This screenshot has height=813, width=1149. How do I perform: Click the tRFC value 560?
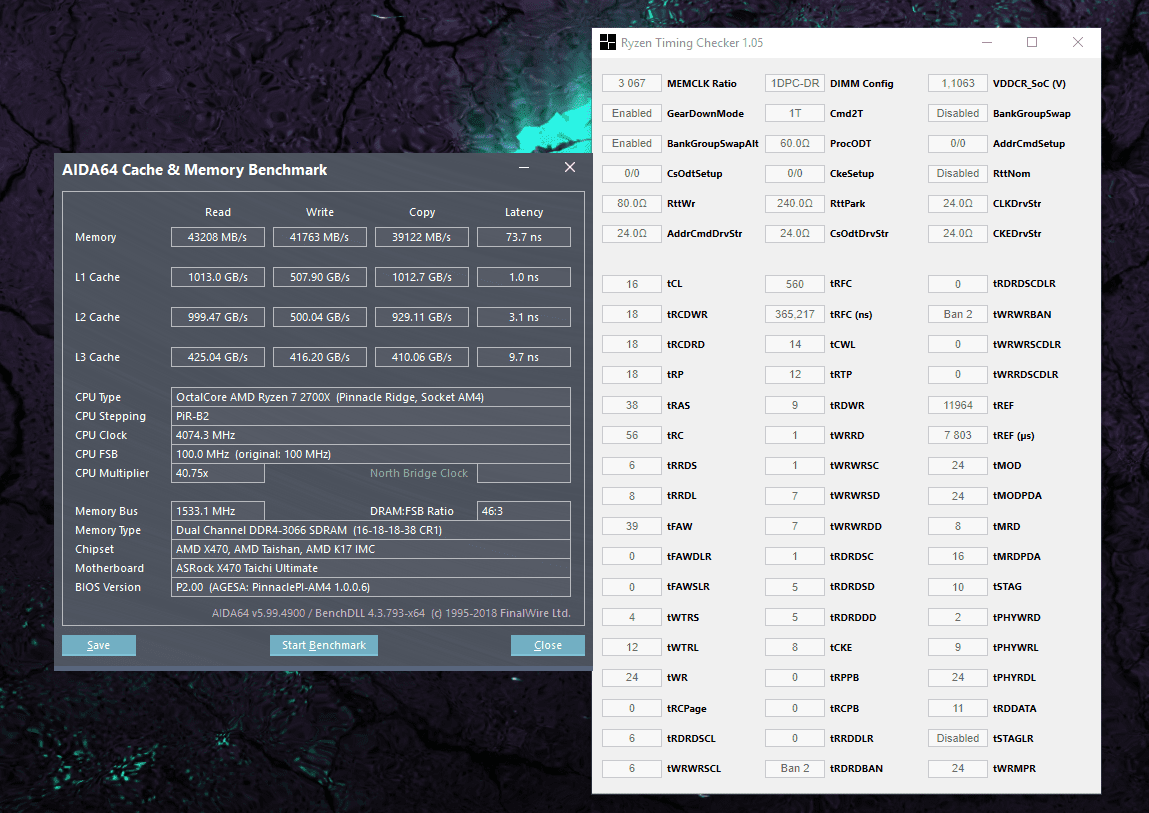tap(795, 284)
